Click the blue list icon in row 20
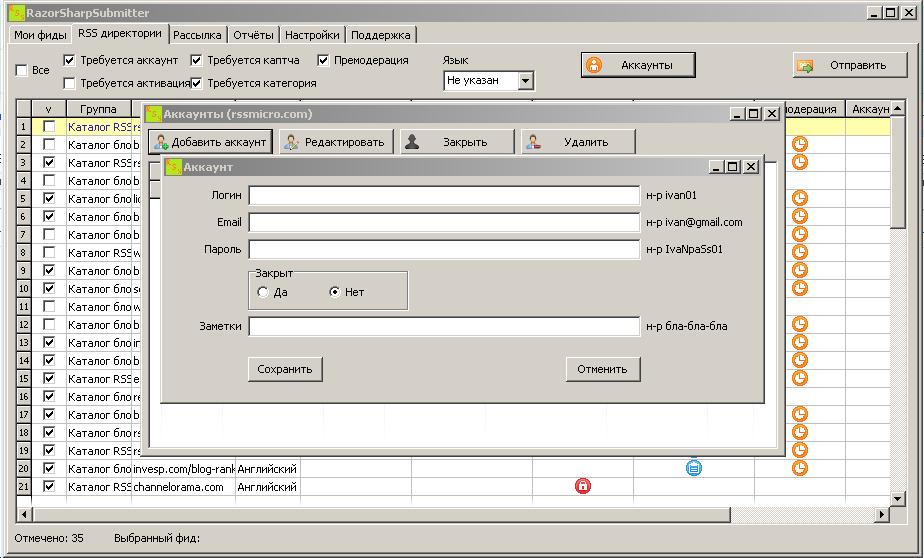The width and height of the screenshot is (924, 558). 694,467
